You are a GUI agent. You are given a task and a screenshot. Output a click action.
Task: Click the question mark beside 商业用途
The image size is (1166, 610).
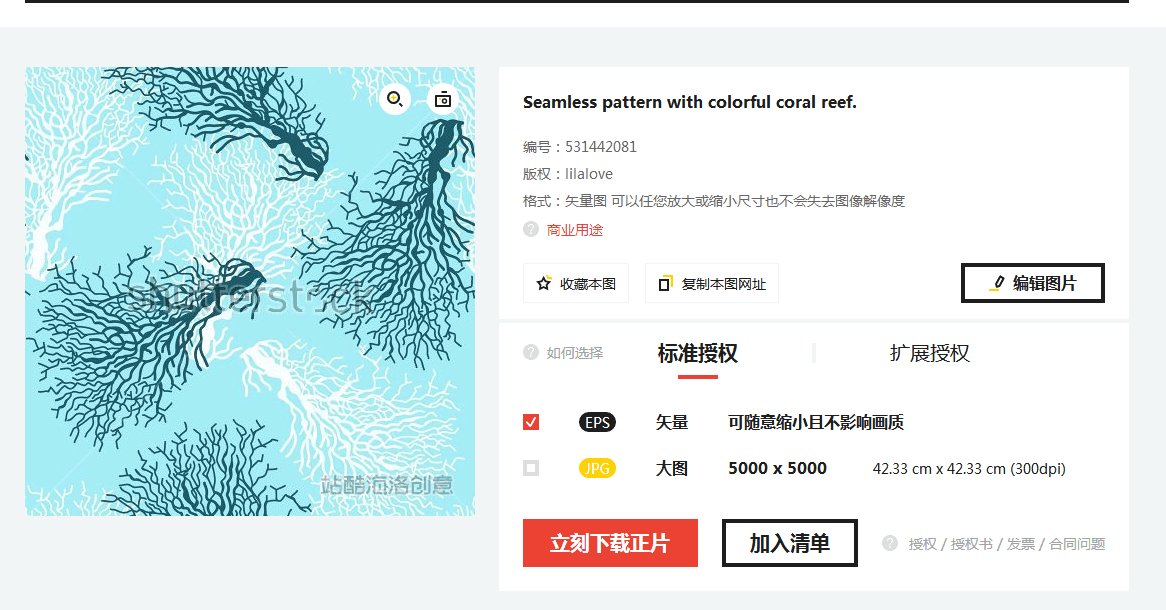pos(531,229)
